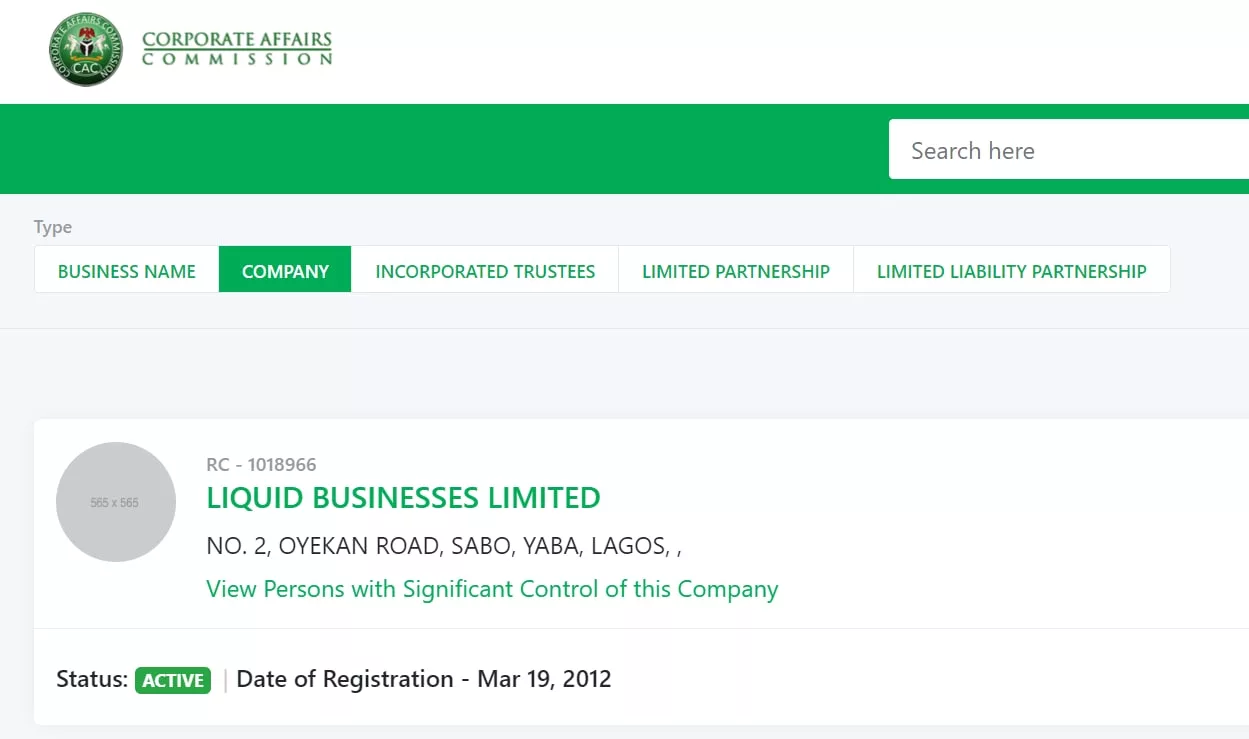Viewport: 1249px width, 739px height.
Task: Click the RC - 1018966 registration number
Action: [261, 465]
